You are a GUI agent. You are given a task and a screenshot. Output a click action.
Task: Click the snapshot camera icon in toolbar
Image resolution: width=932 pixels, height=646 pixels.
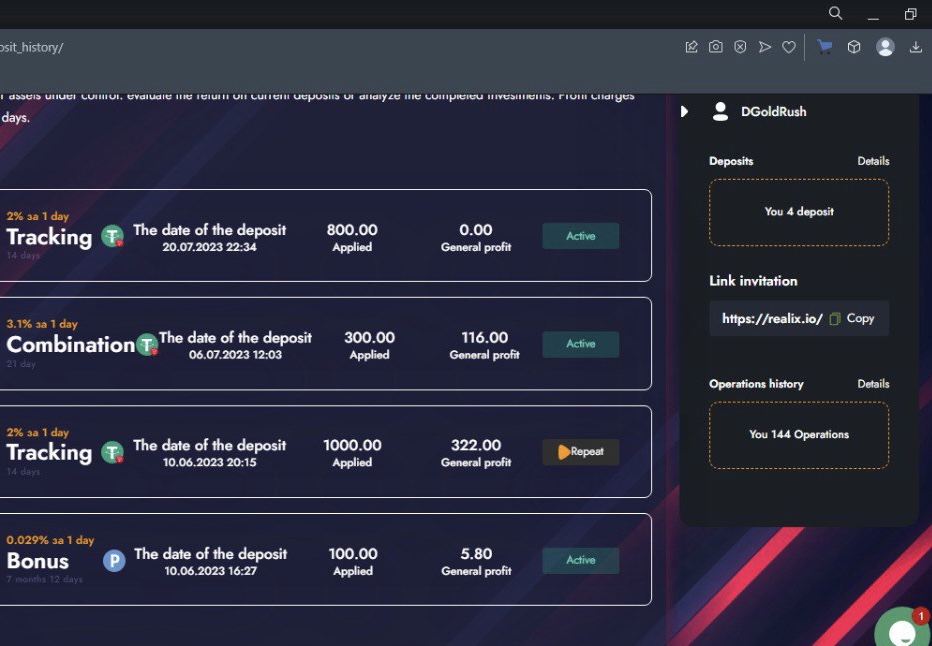coord(716,47)
